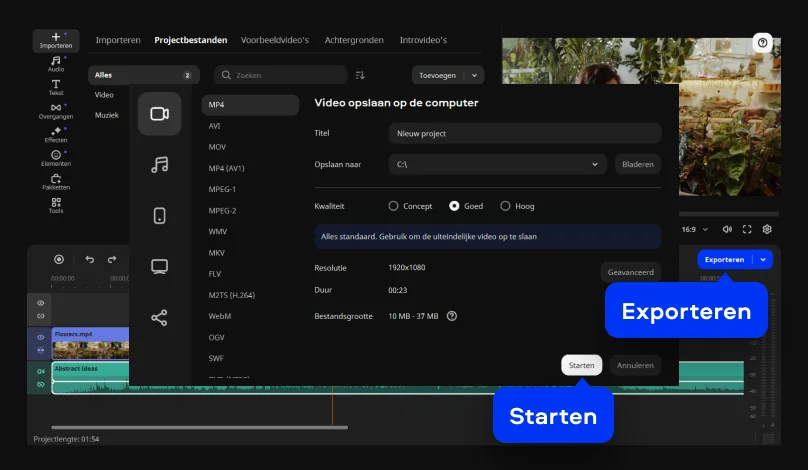Switch to the Achtergronden tab
Screen dimensions: 808x470
pyautogui.click(x=354, y=40)
